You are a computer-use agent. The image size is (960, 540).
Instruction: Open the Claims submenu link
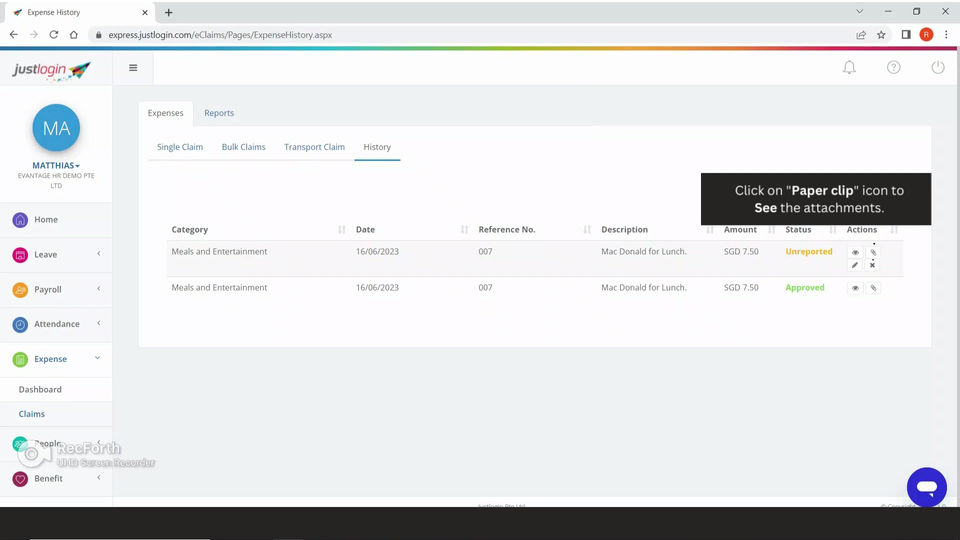pos(32,414)
